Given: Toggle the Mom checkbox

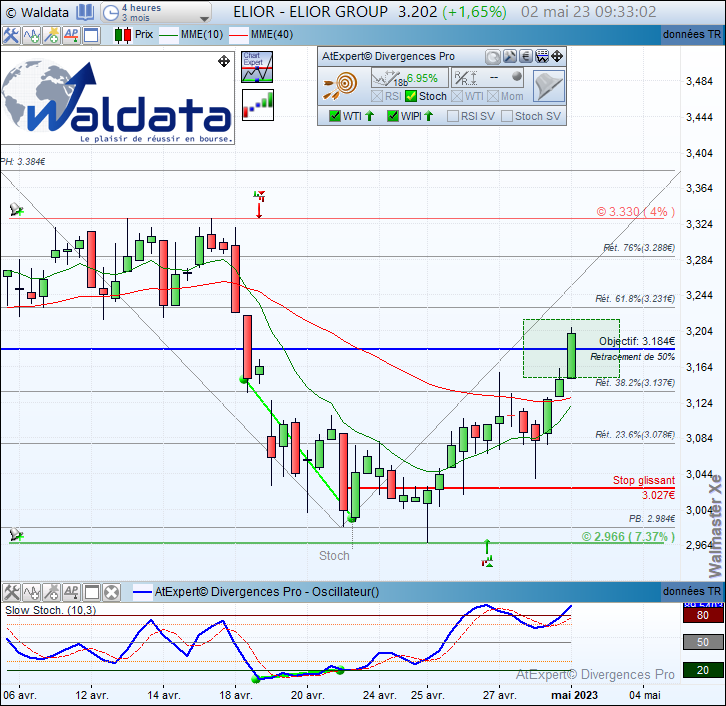Looking at the screenshot, I should (x=493, y=96).
